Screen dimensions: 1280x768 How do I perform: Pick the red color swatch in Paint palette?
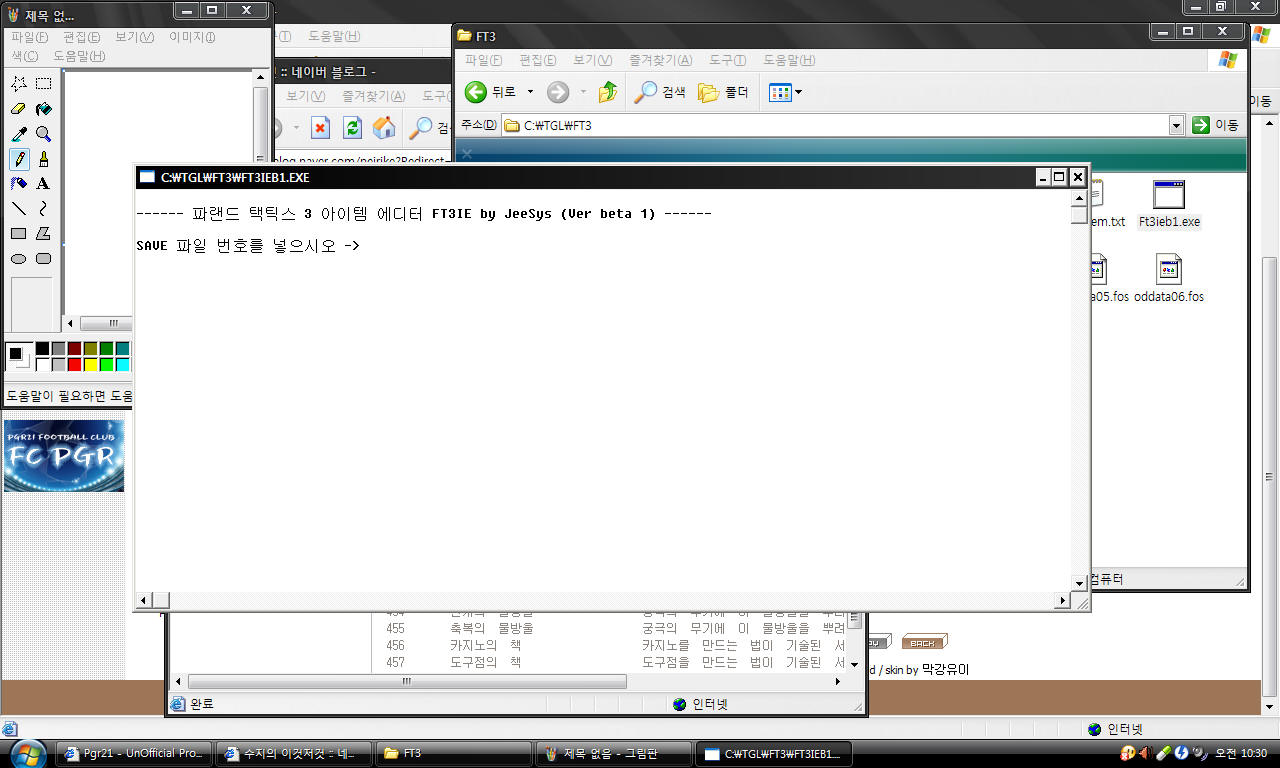tap(74, 364)
